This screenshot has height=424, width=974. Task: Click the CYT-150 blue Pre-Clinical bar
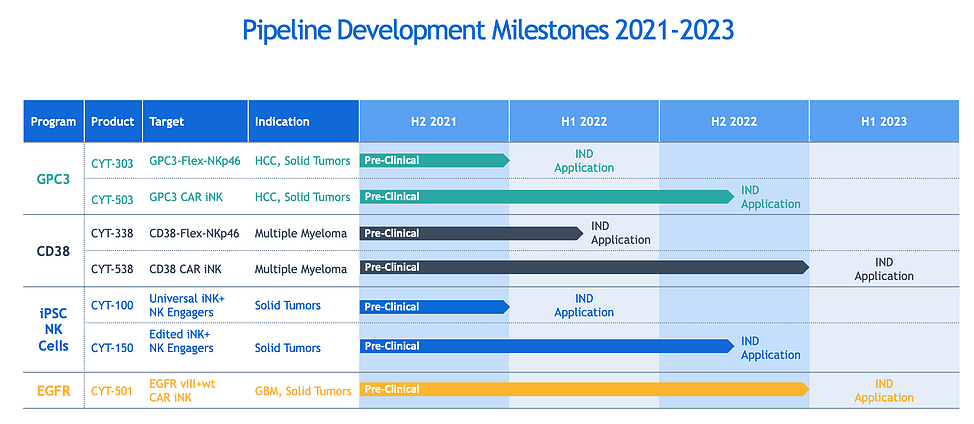point(547,346)
